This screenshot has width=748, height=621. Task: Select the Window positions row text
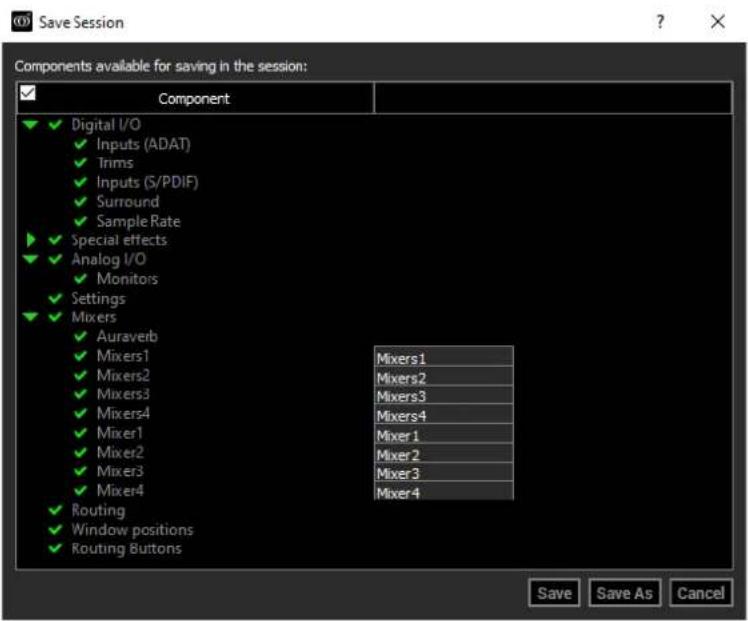point(133,530)
